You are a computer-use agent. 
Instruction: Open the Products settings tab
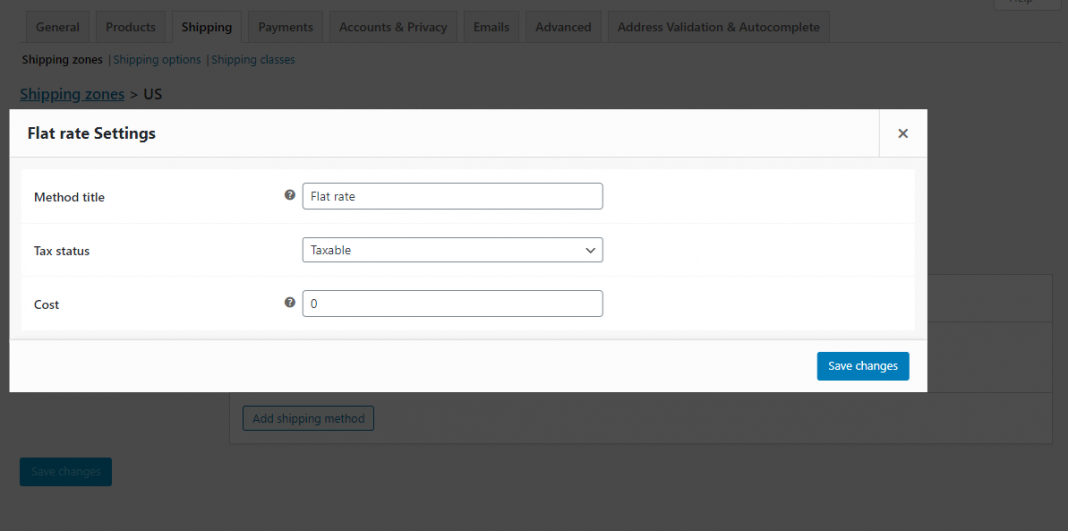131,27
